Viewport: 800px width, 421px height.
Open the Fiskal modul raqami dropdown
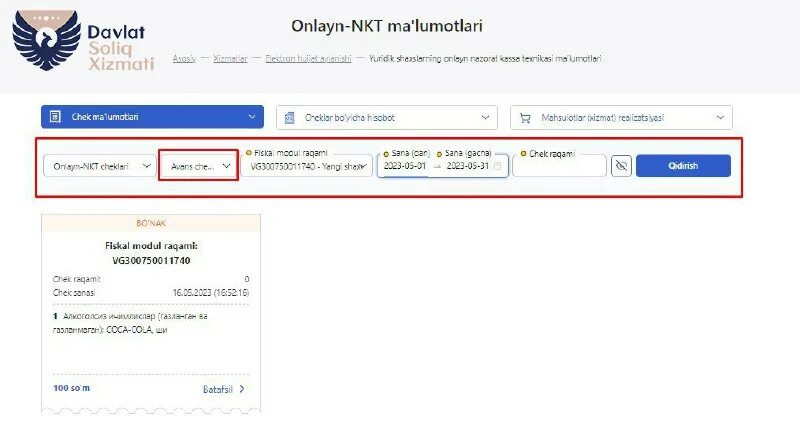pyautogui.click(x=307, y=166)
